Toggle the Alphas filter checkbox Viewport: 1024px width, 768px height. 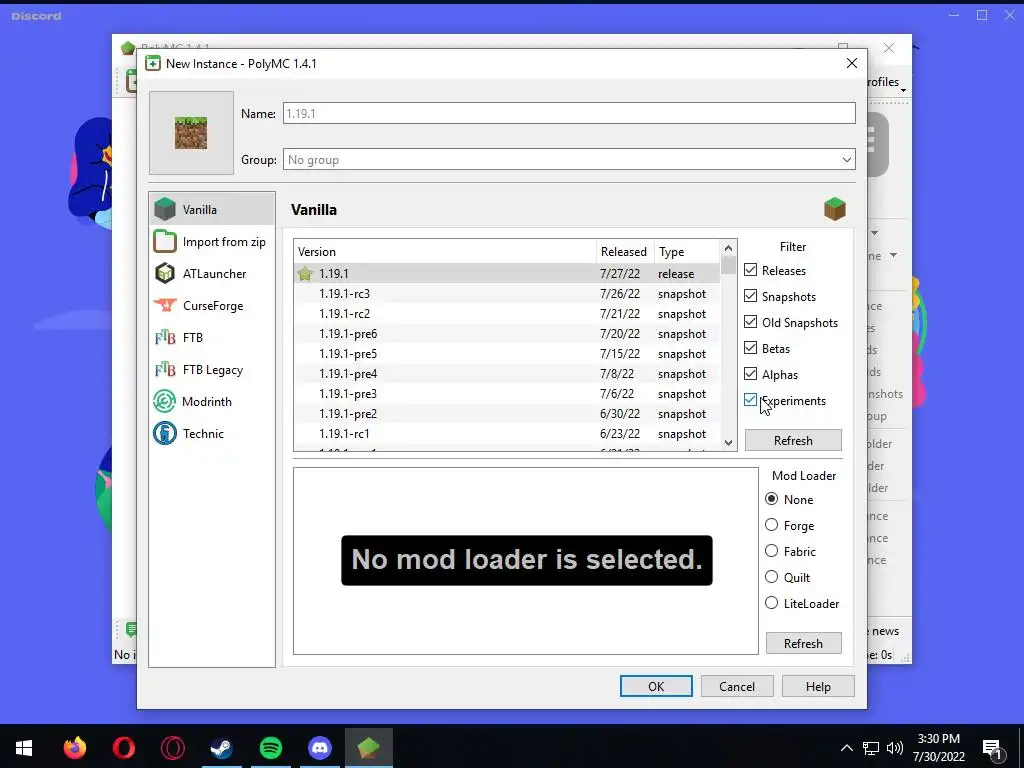(750, 374)
